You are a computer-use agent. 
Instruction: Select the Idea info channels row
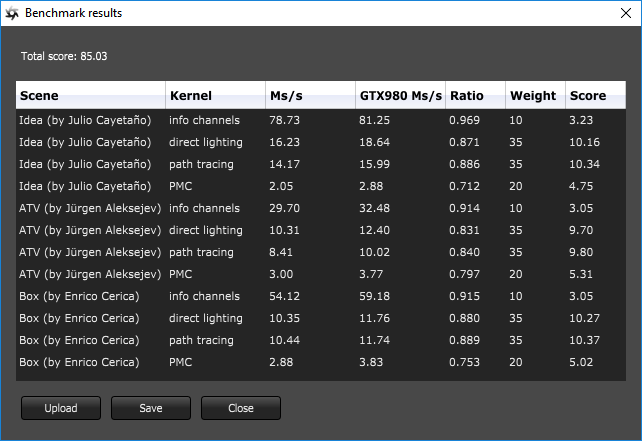(320, 119)
